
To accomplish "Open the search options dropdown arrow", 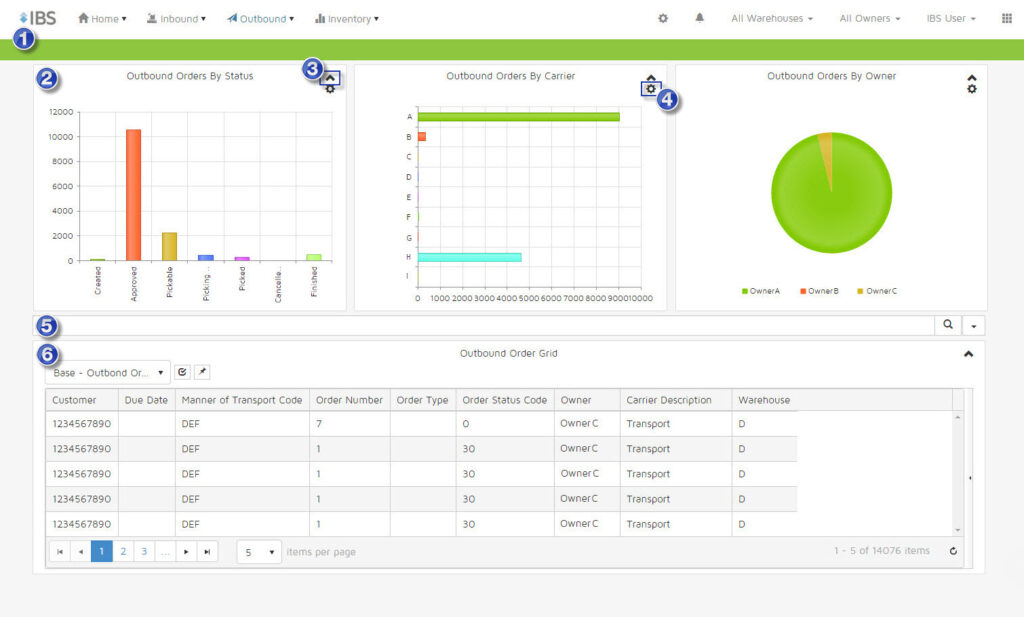I will click(x=973, y=325).
